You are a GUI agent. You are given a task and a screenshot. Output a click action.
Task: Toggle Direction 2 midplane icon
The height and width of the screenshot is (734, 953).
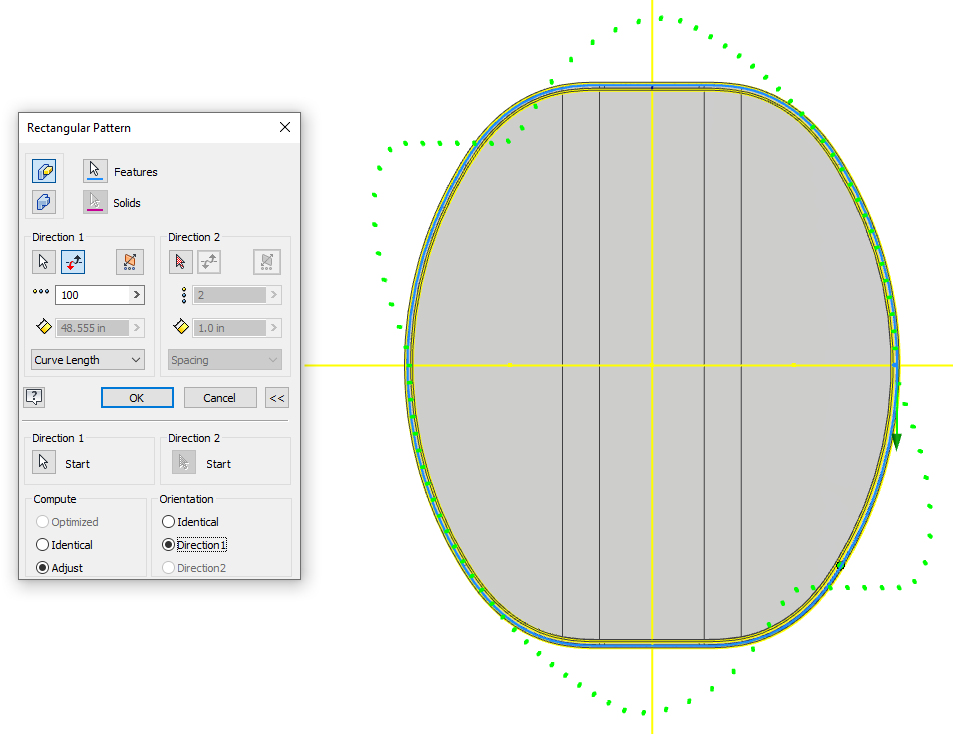[x=267, y=262]
